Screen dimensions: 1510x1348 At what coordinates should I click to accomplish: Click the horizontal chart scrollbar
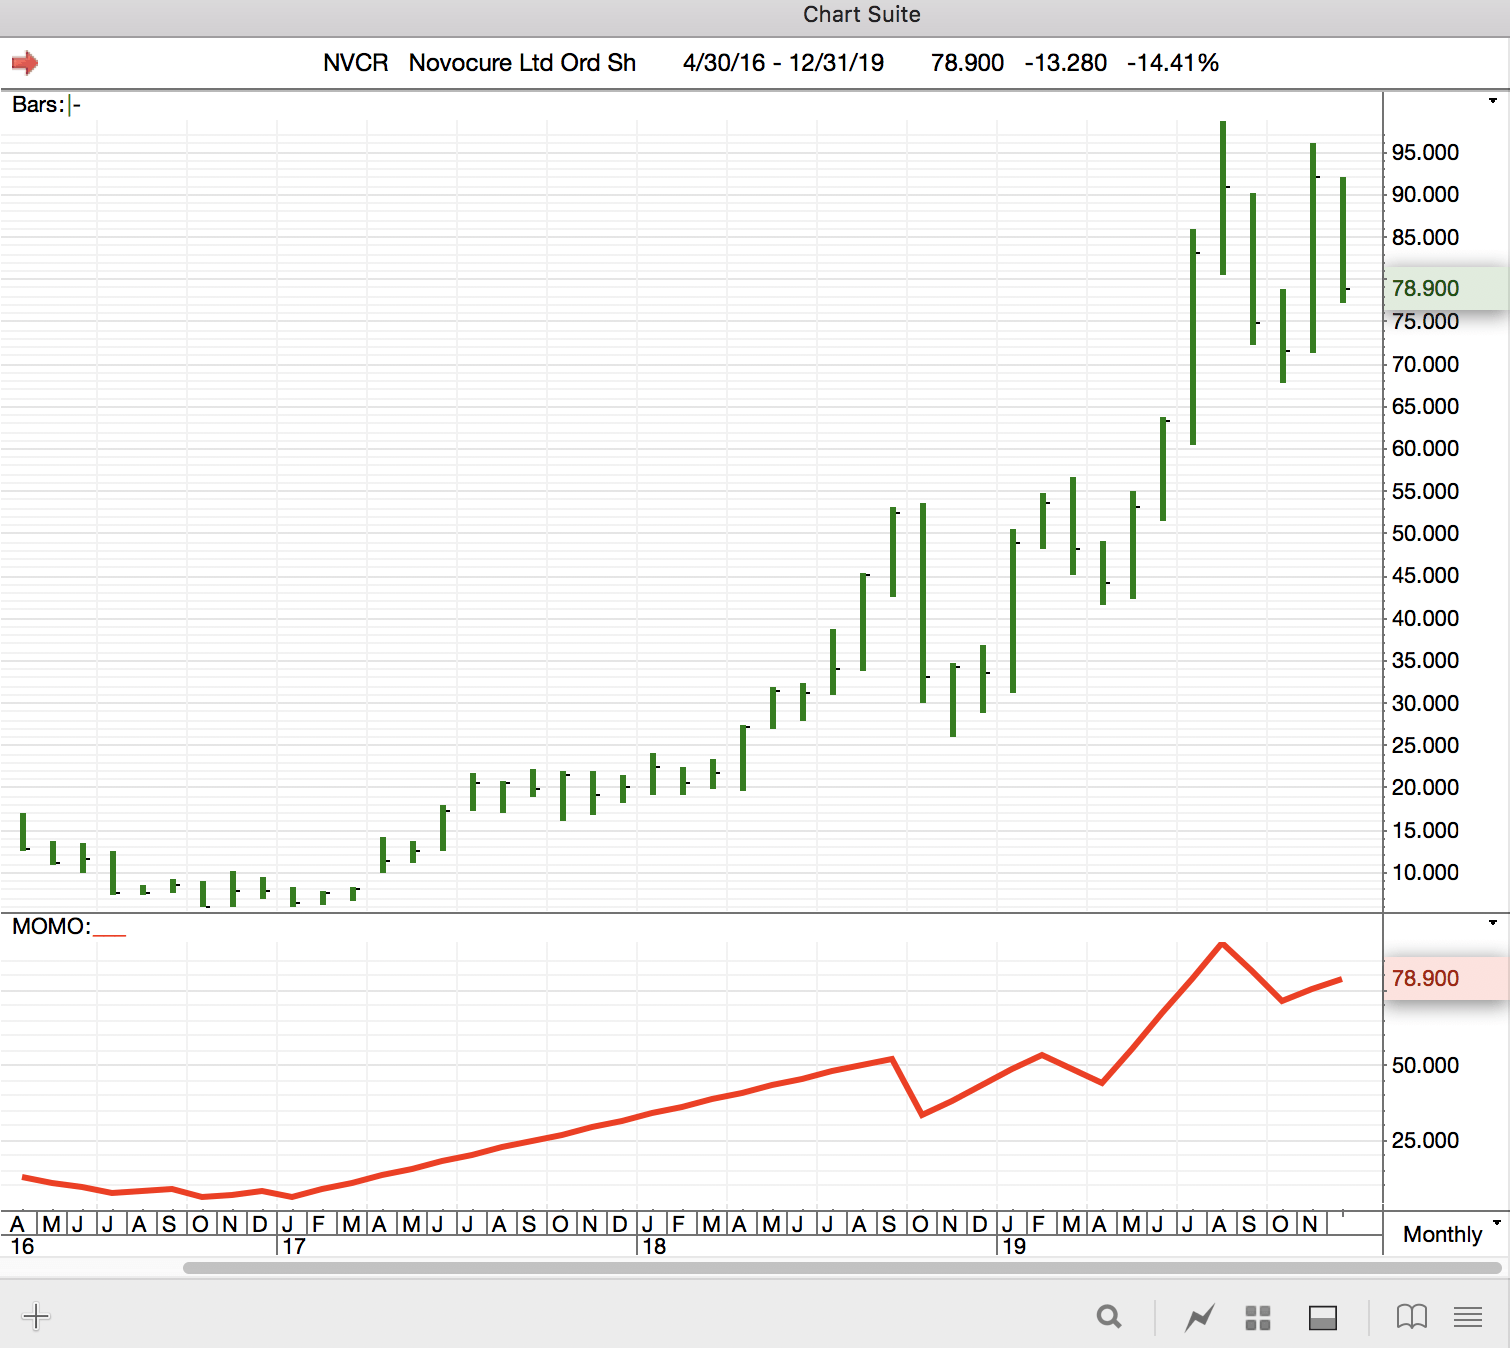(842, 1268)
